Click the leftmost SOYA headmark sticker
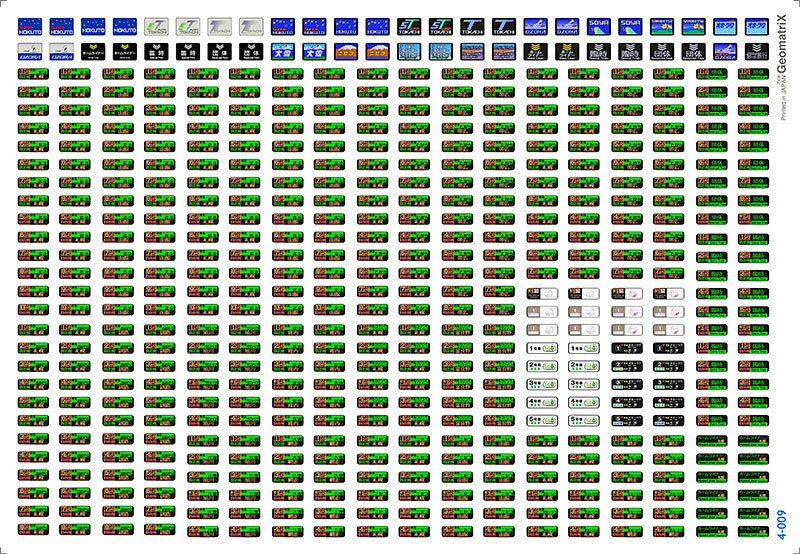Image resolution: width=800 pixels, height=554 pixels. pyautogui.click(x=598, y=26)
